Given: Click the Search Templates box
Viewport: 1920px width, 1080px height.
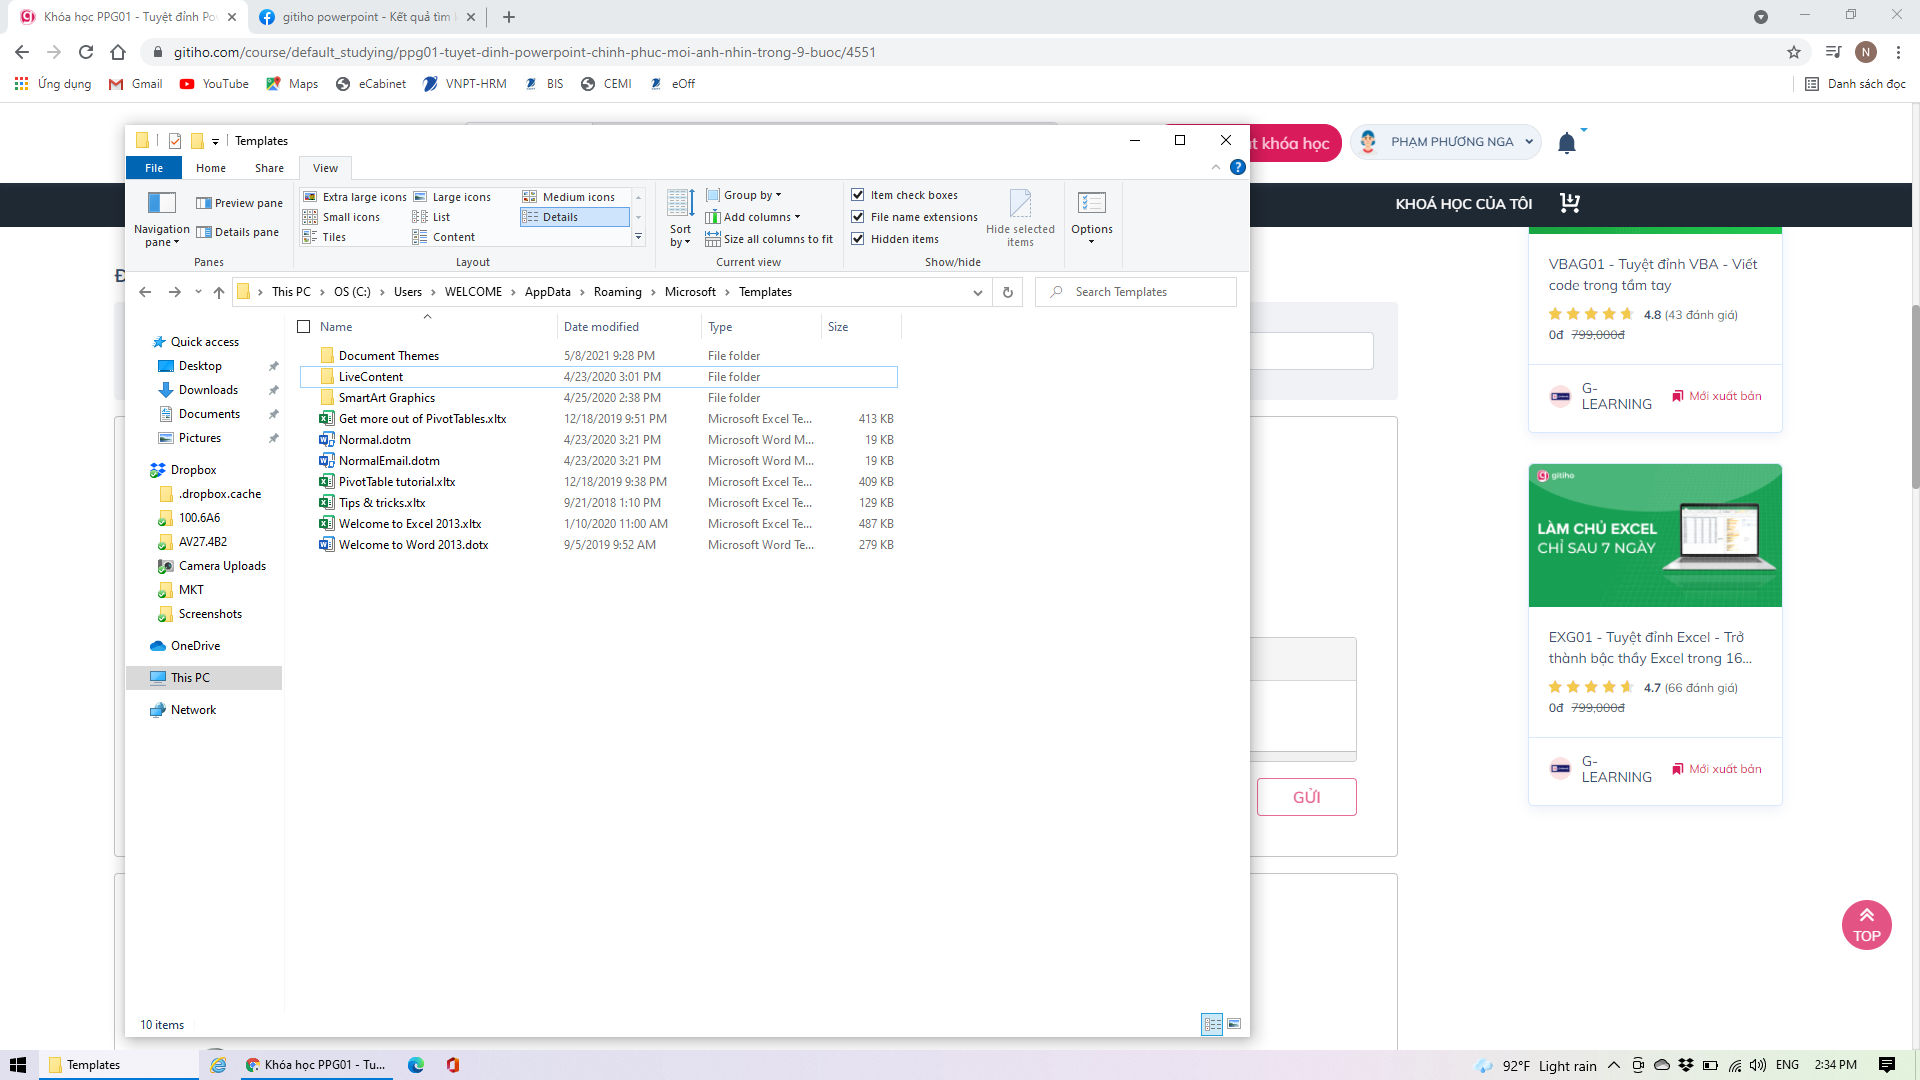Looking at the screenshot, I should (1136, 292).
